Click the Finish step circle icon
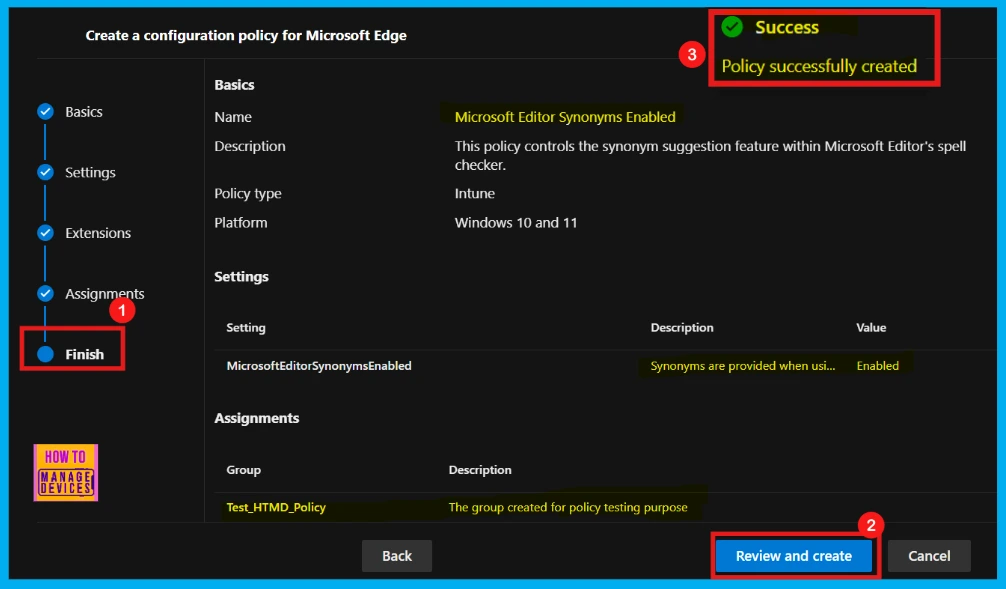The image size is (1006, 589). (45, 354)
